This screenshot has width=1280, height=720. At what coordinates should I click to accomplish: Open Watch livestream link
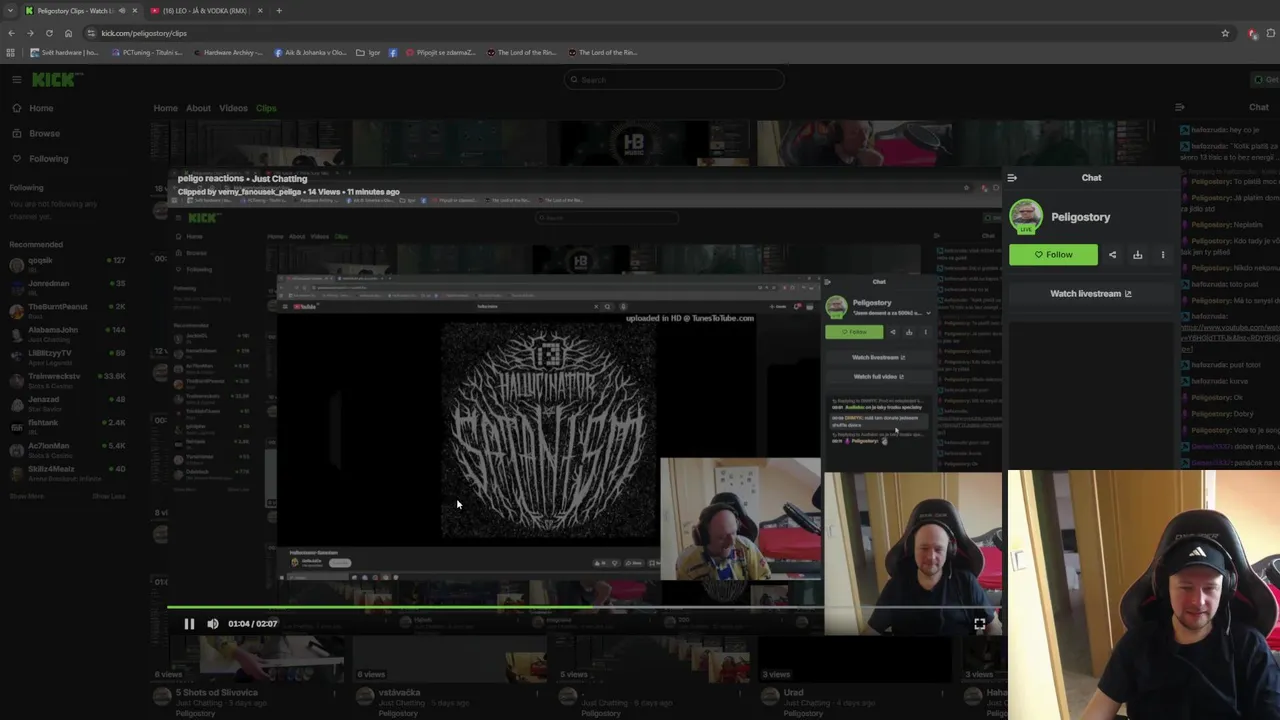point(1091,294)
